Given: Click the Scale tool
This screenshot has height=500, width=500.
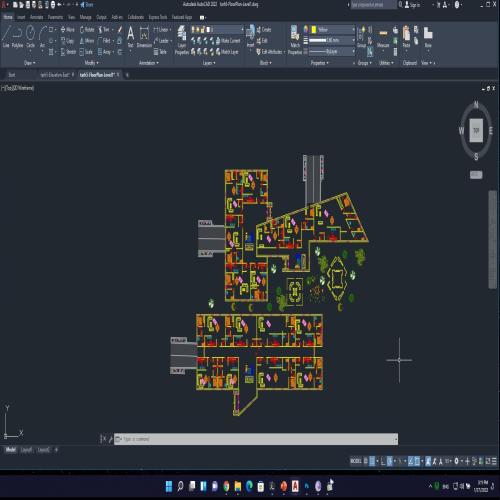Looking at the screenshot, I should tap(86, 52).
